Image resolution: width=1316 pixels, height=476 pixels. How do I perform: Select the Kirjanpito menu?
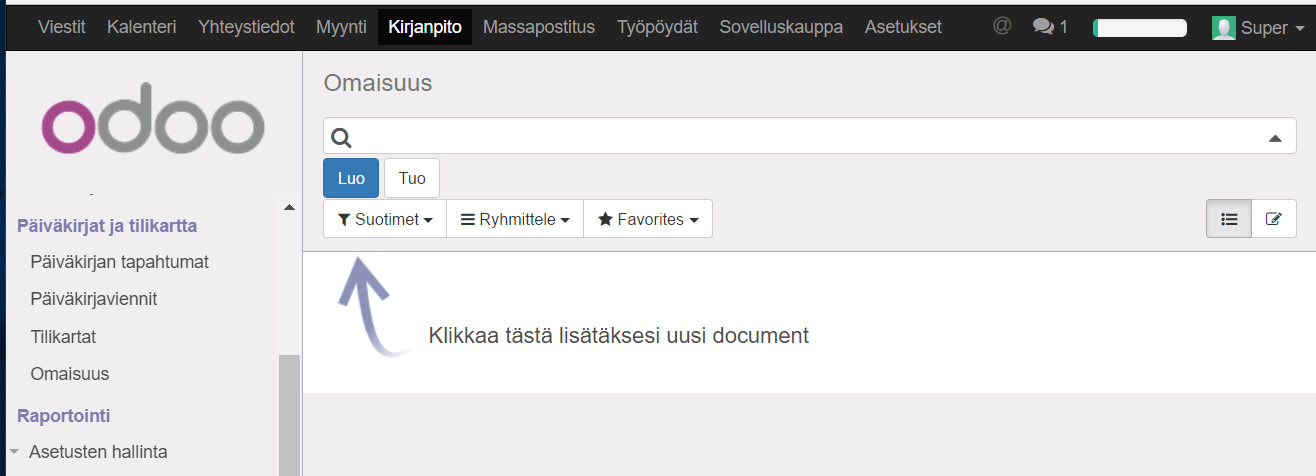tap(425, 27)
